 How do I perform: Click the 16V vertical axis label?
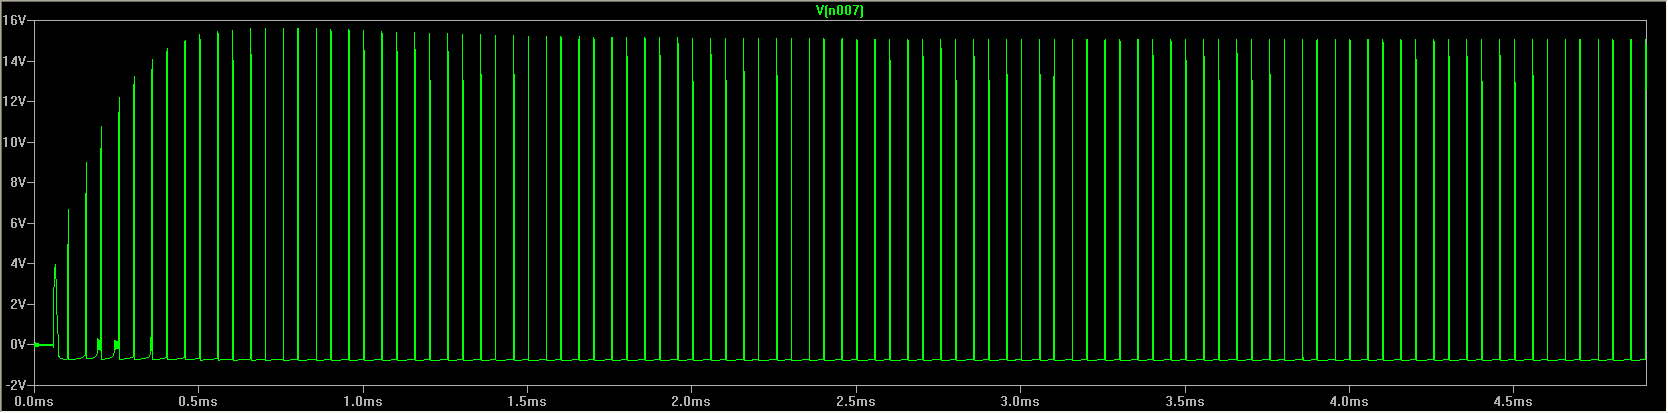(14, 21)
